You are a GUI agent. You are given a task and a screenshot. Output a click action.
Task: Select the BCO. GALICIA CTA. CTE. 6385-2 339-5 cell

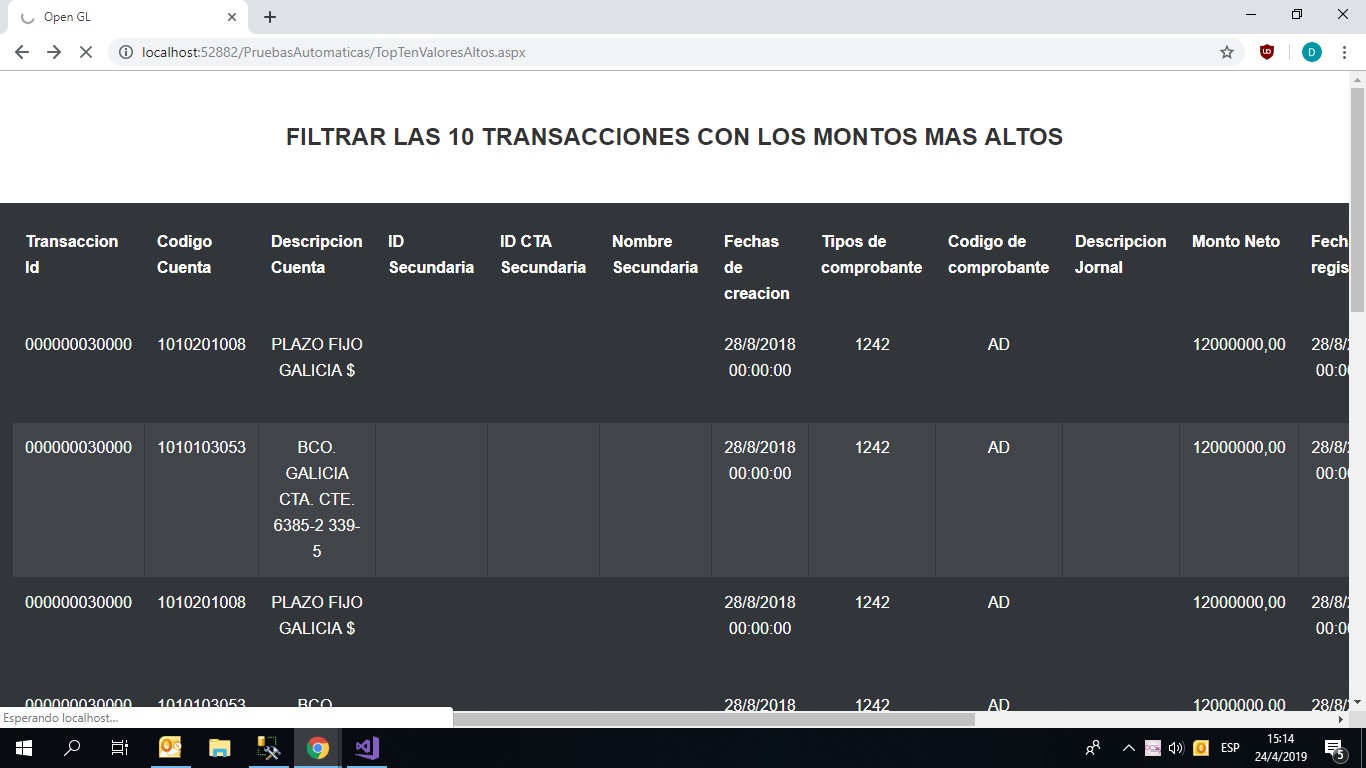point(317,499)
